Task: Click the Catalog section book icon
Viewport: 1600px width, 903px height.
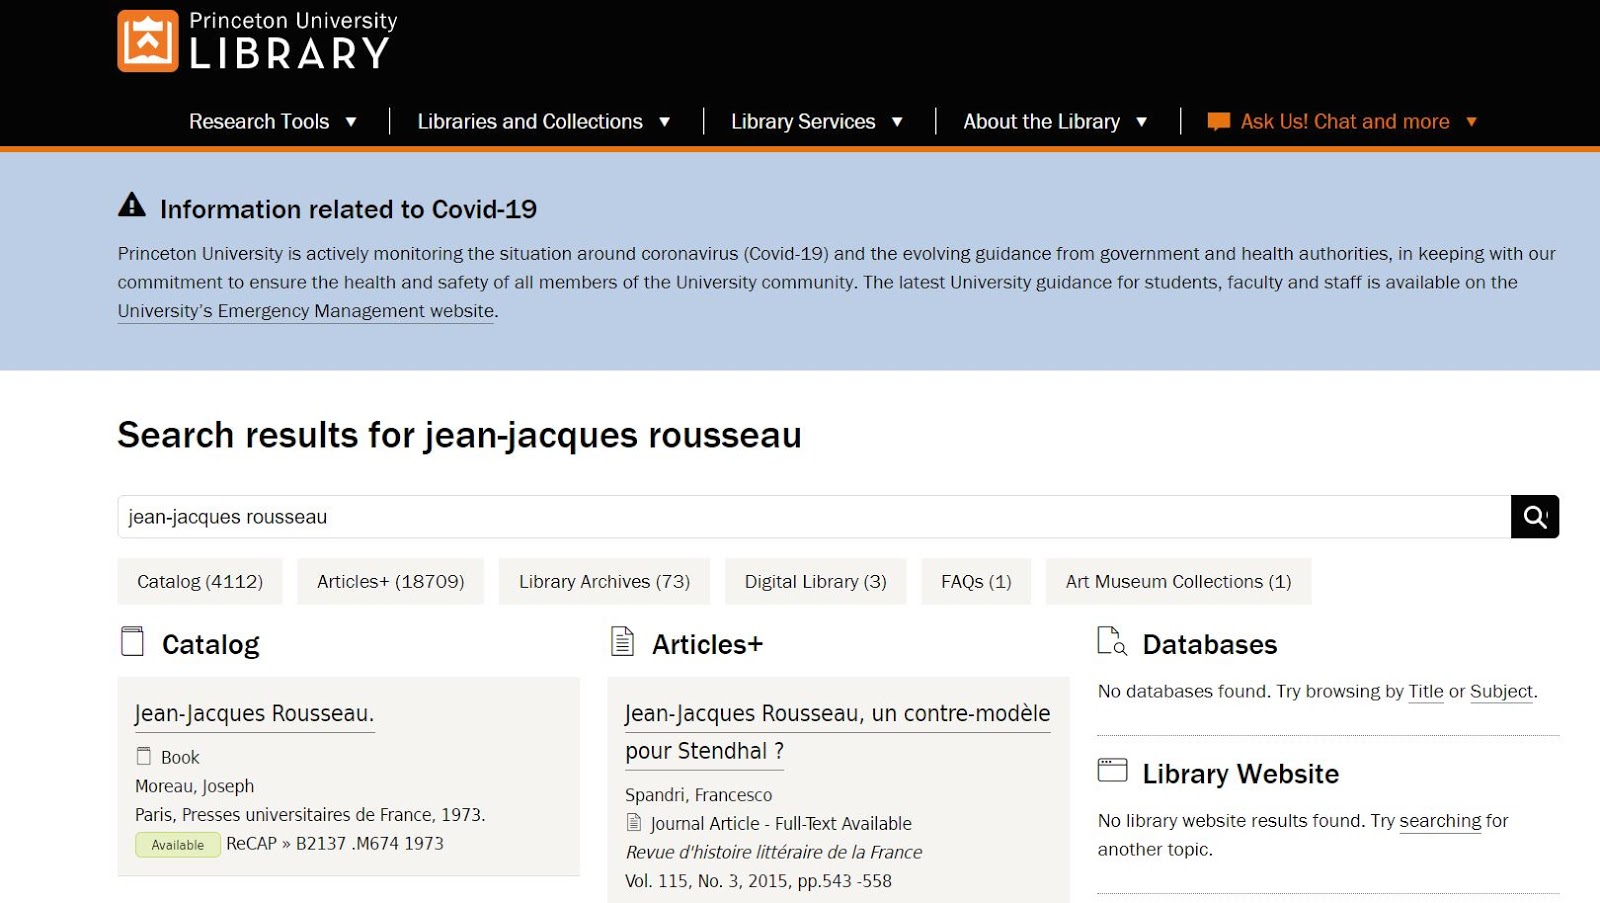Action: [x=132, y=641]
